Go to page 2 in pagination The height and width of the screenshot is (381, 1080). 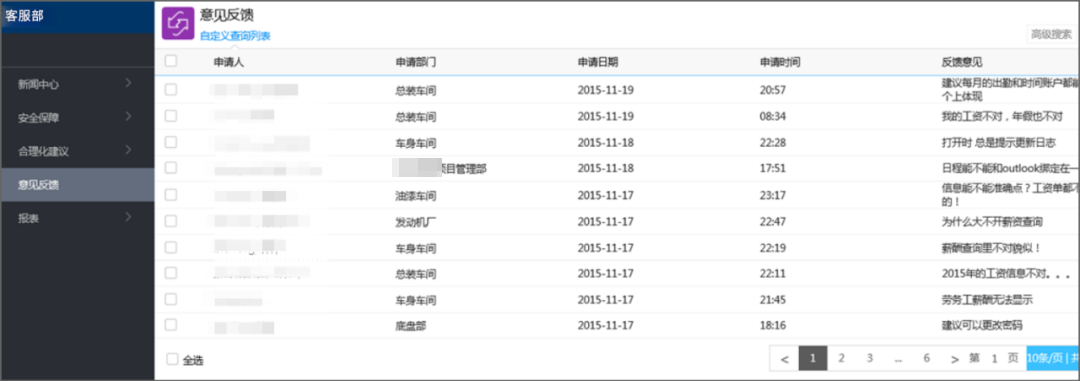click(x=841, y=358)
